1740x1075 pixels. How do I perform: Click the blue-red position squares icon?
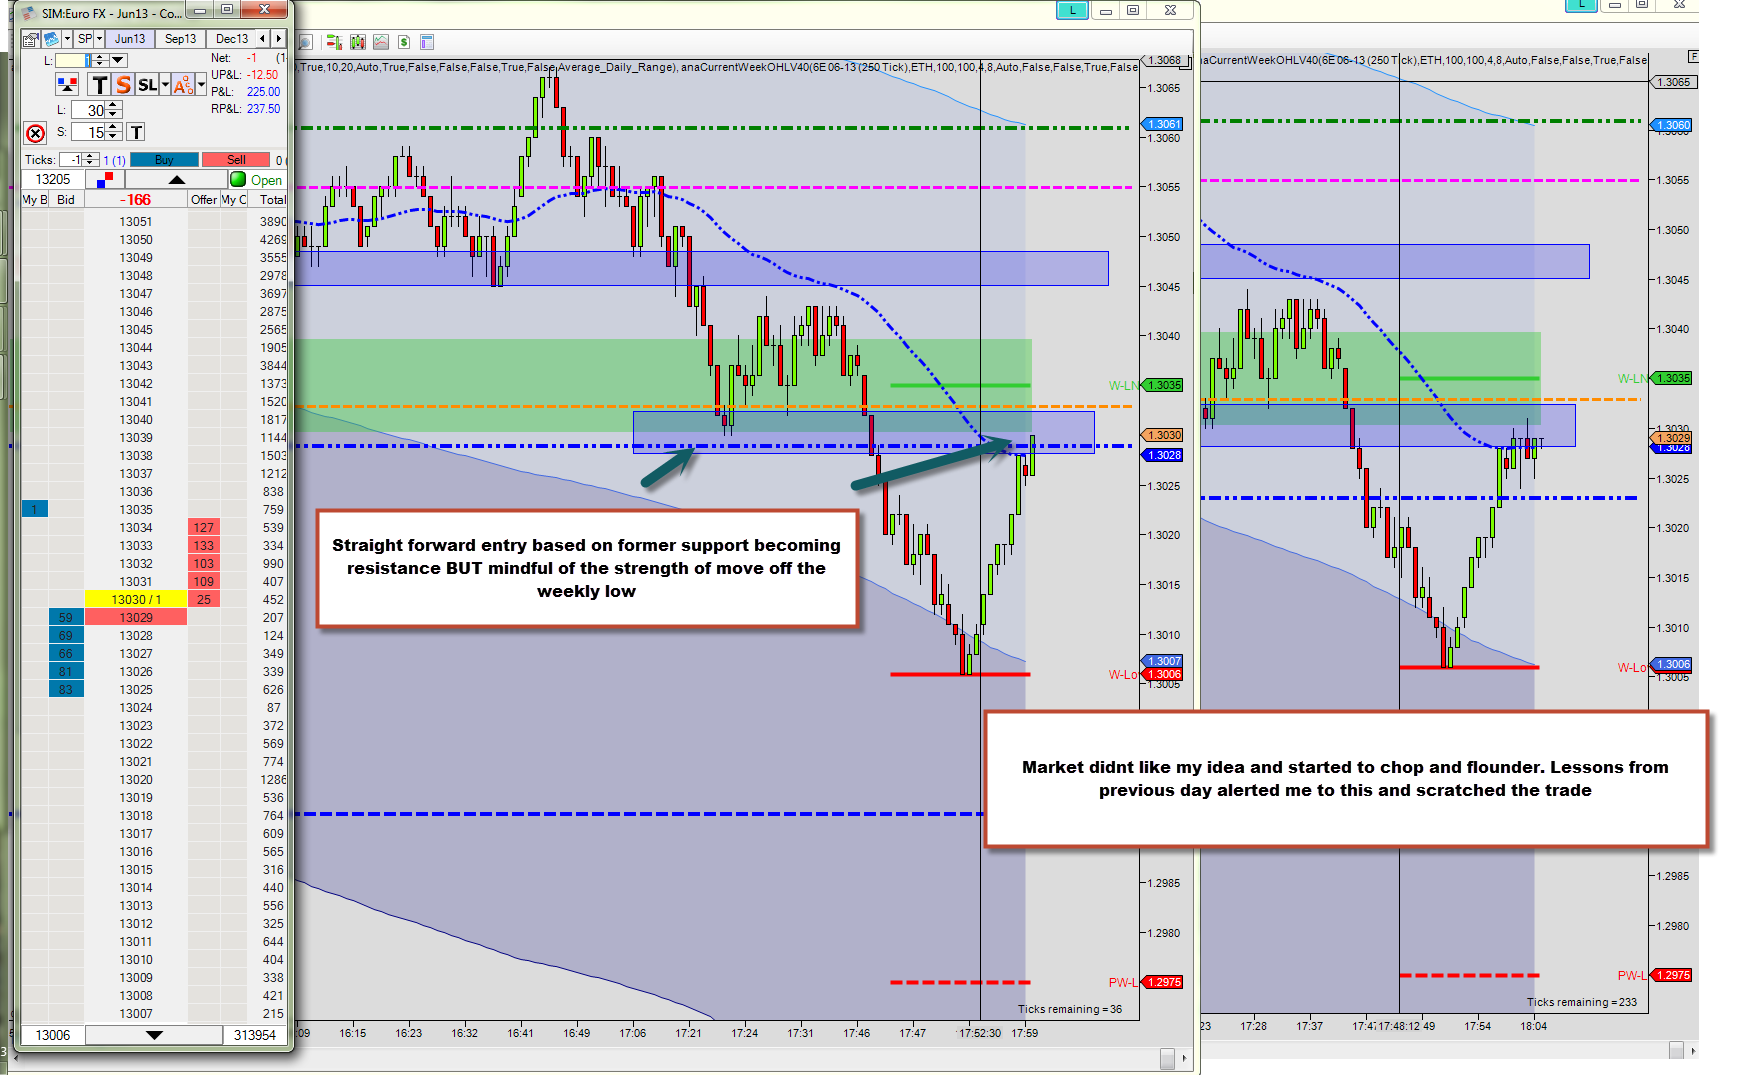pos(104,180)
